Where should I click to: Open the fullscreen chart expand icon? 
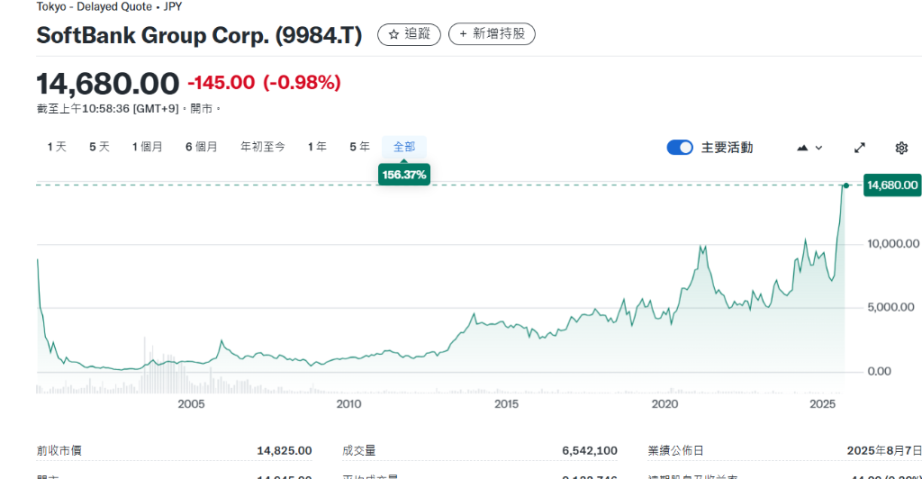coord(859,148)
